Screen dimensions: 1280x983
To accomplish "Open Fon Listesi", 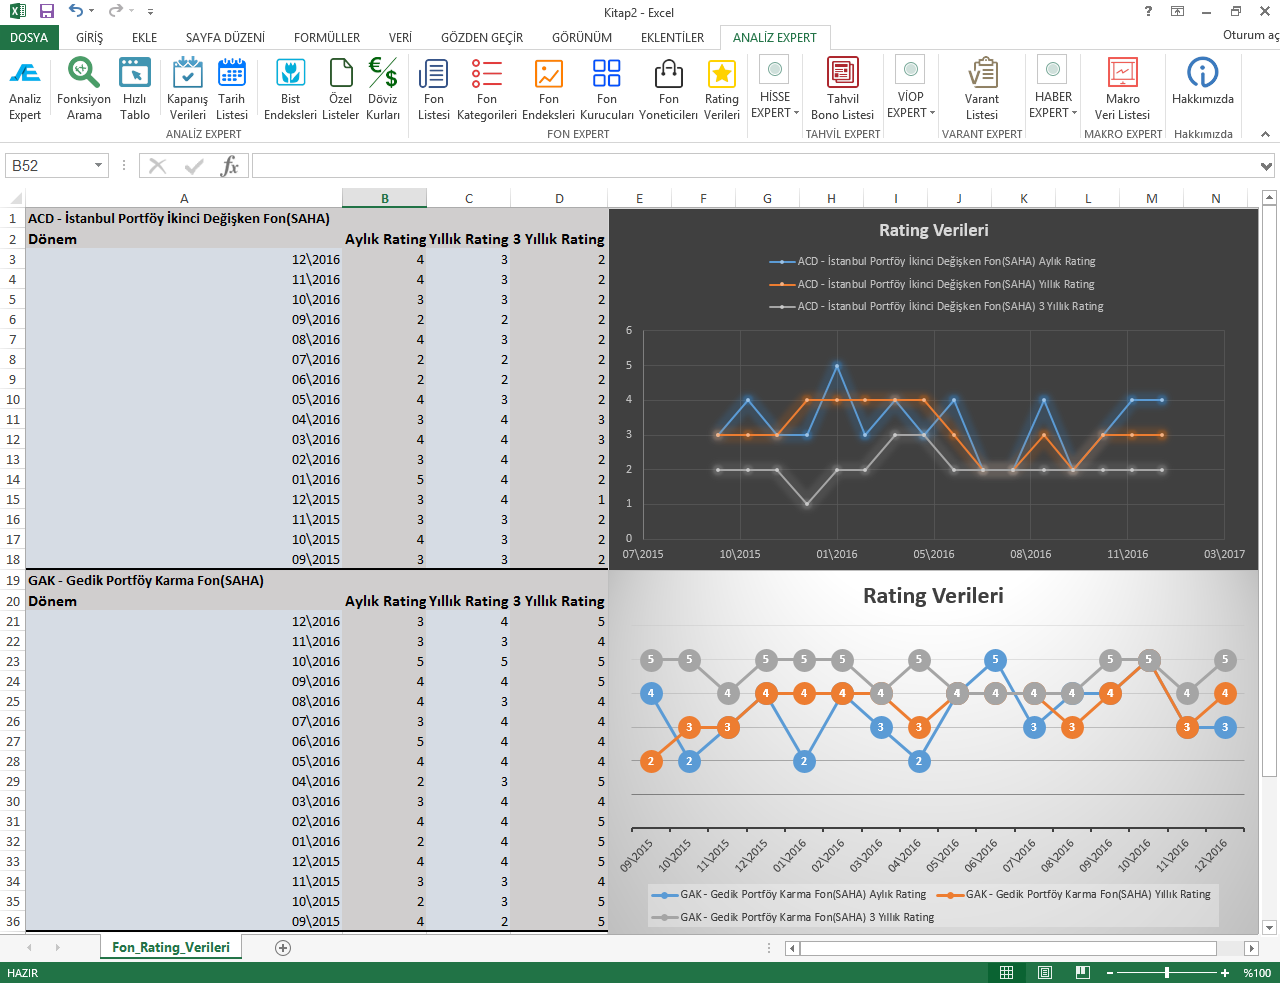I will (434, 89).
